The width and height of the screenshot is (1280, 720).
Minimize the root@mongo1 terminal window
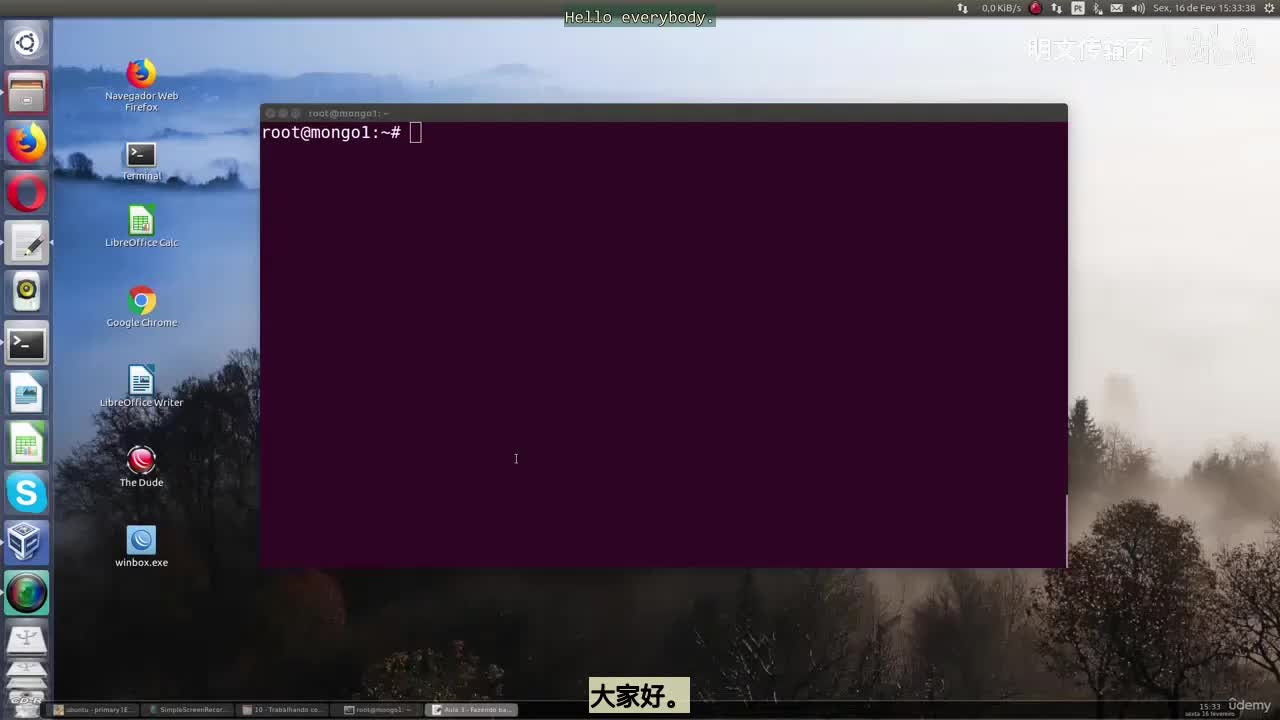[283, 113]
